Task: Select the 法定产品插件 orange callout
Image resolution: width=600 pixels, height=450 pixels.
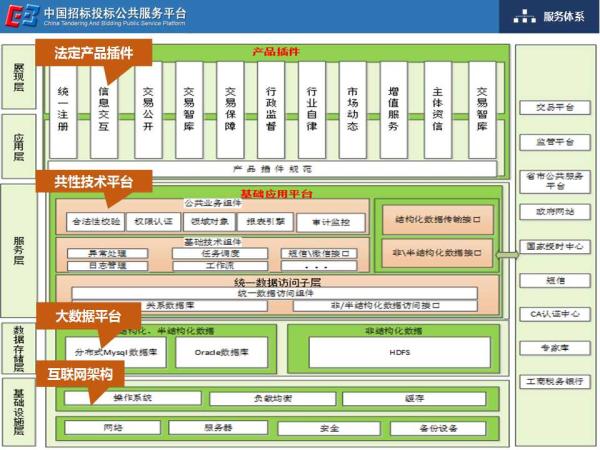Action: coord(93,53)
